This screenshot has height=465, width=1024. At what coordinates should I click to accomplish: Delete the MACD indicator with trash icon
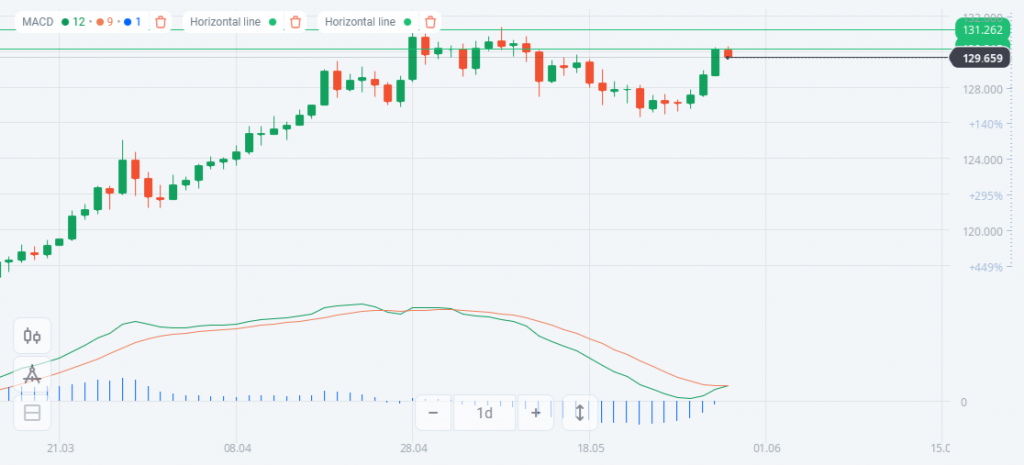pyautogui.click(x=161, y=21)
